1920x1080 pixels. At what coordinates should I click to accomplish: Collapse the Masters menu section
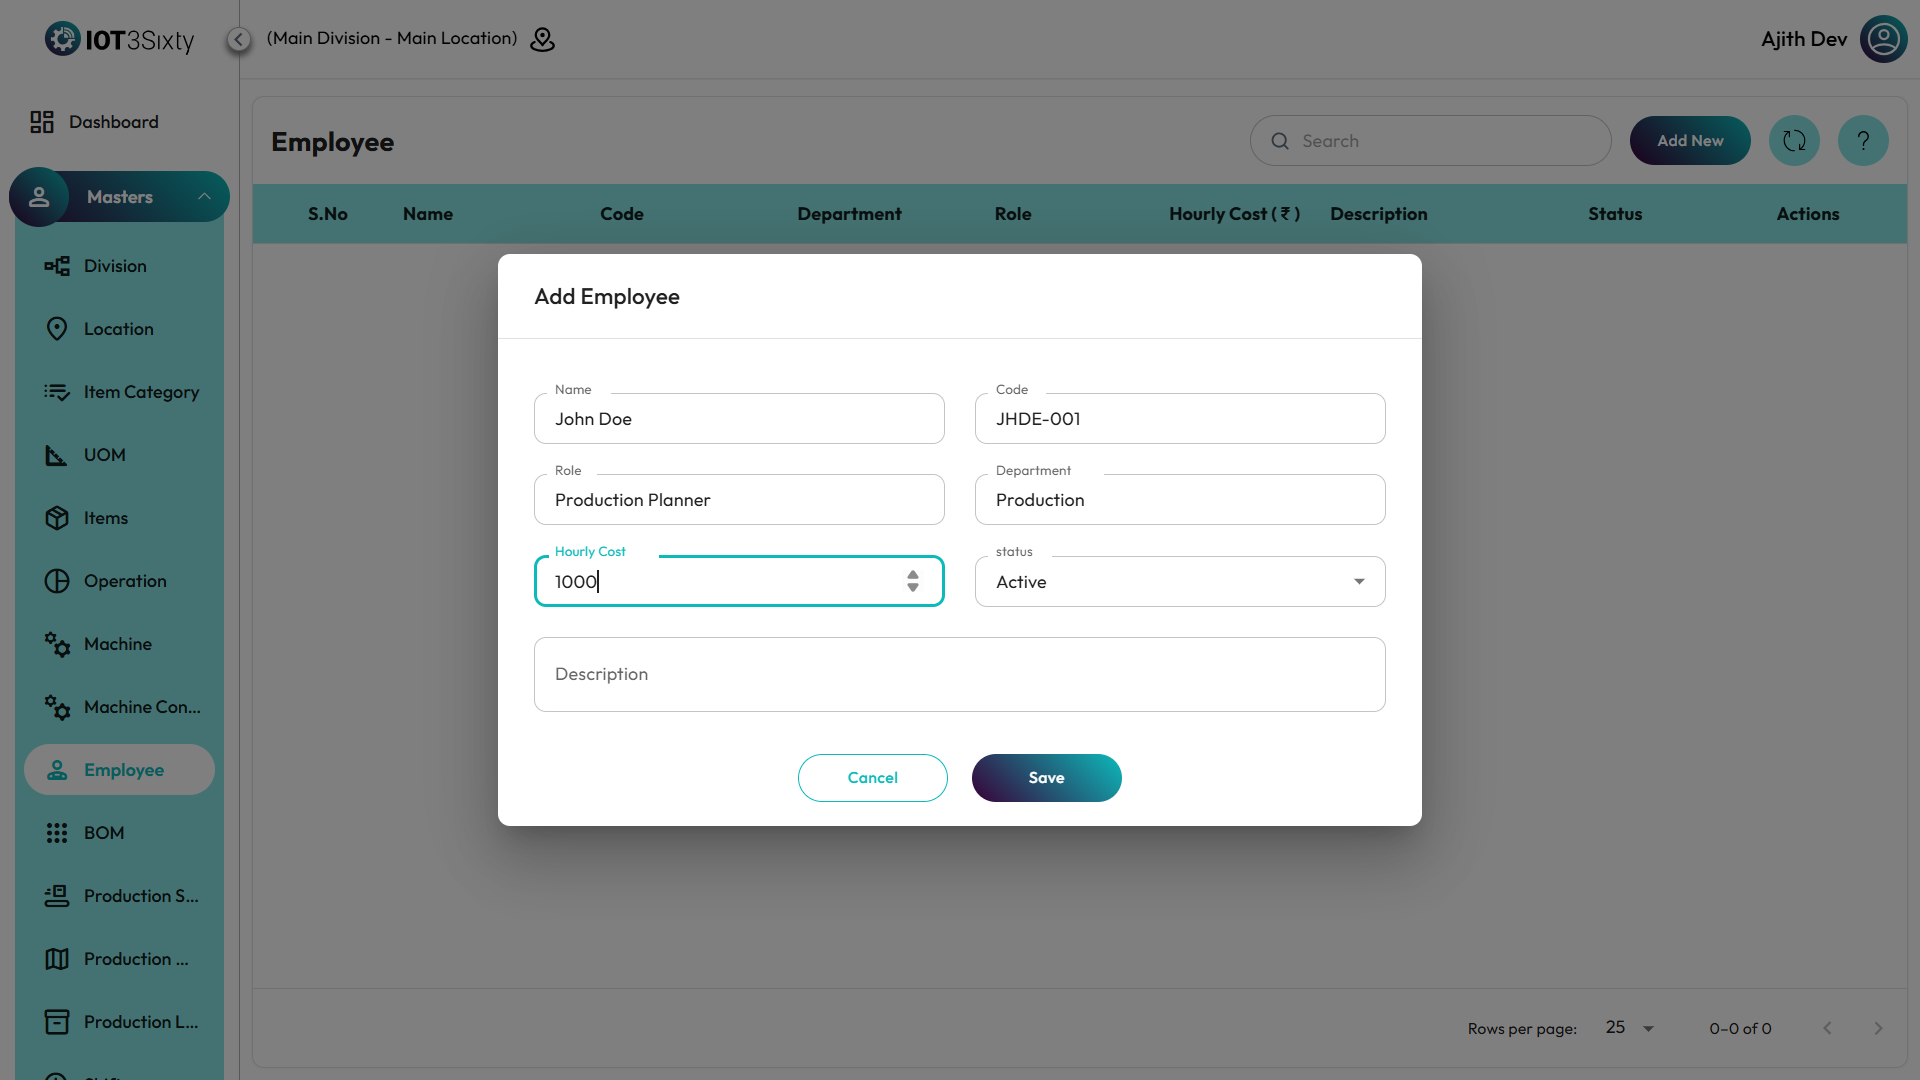204,197
